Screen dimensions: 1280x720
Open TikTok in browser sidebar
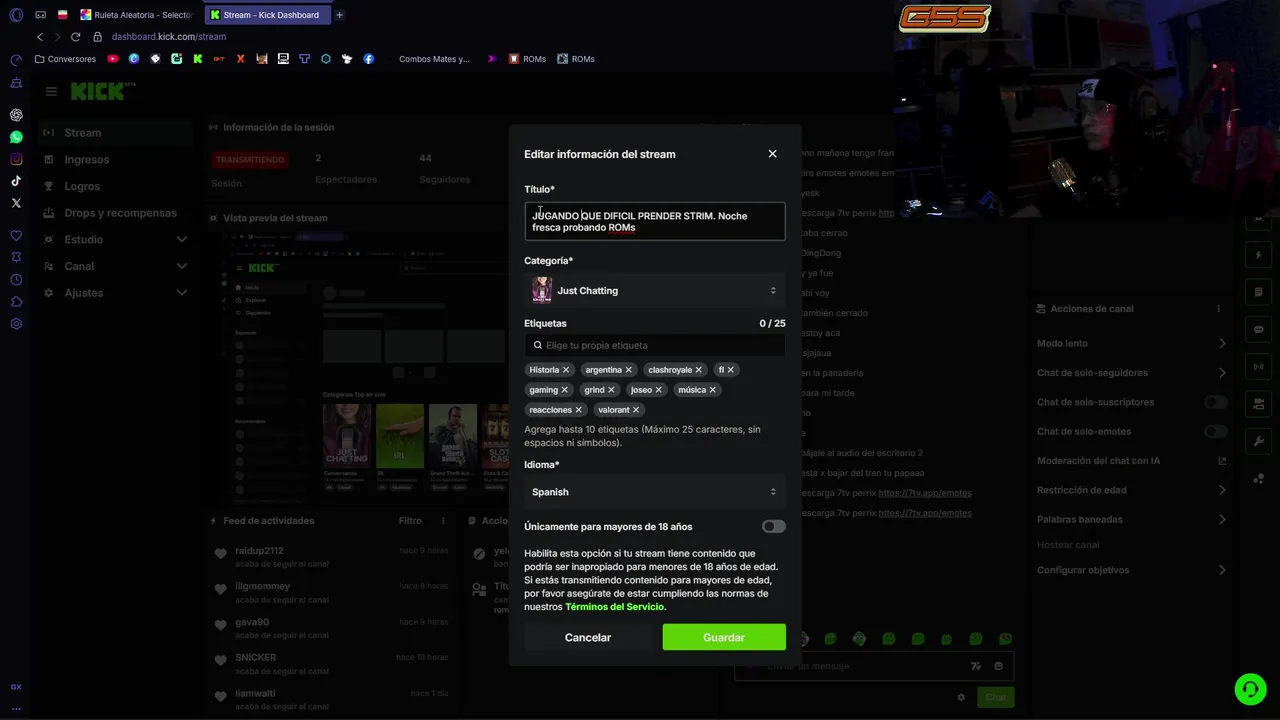coord(16,181)
